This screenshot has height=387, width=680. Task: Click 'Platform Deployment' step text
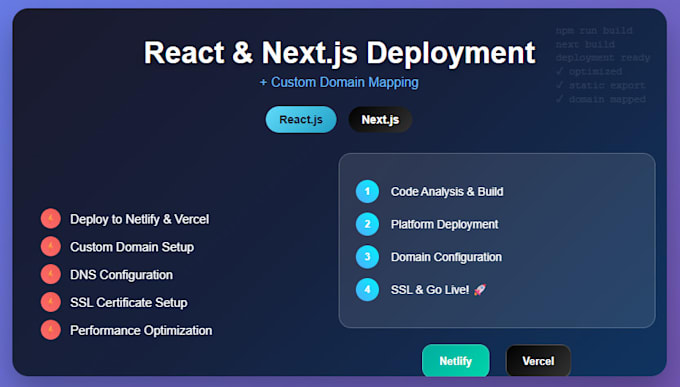click(x=444, y=224)
